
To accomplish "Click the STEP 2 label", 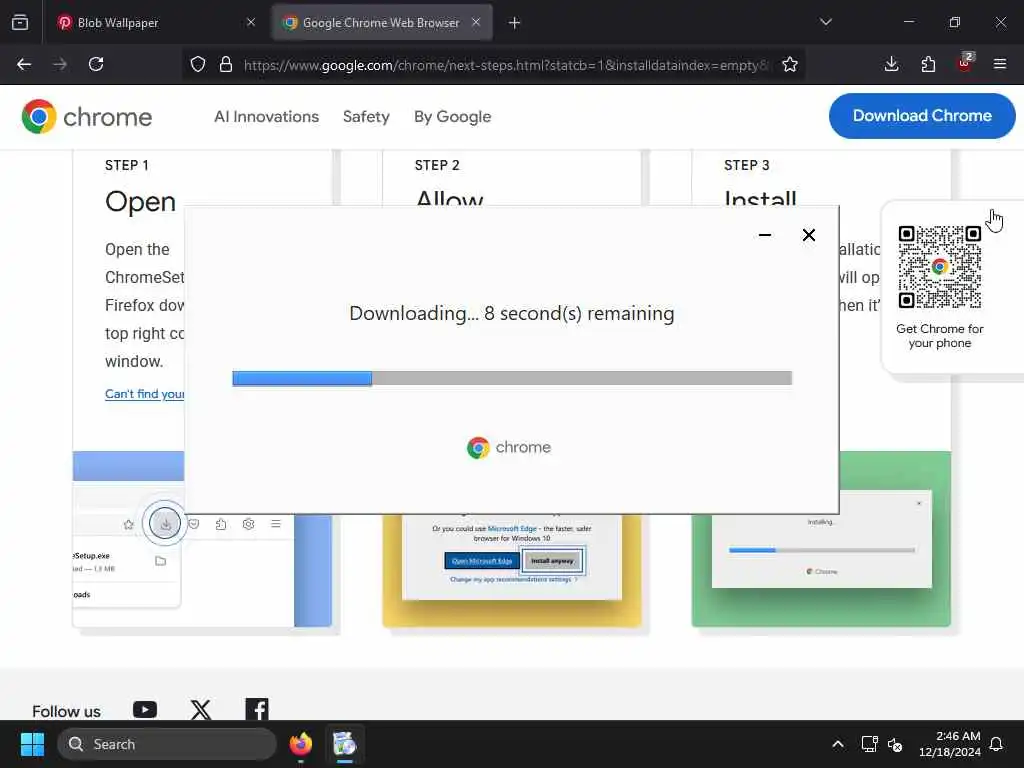I will 437,165.
